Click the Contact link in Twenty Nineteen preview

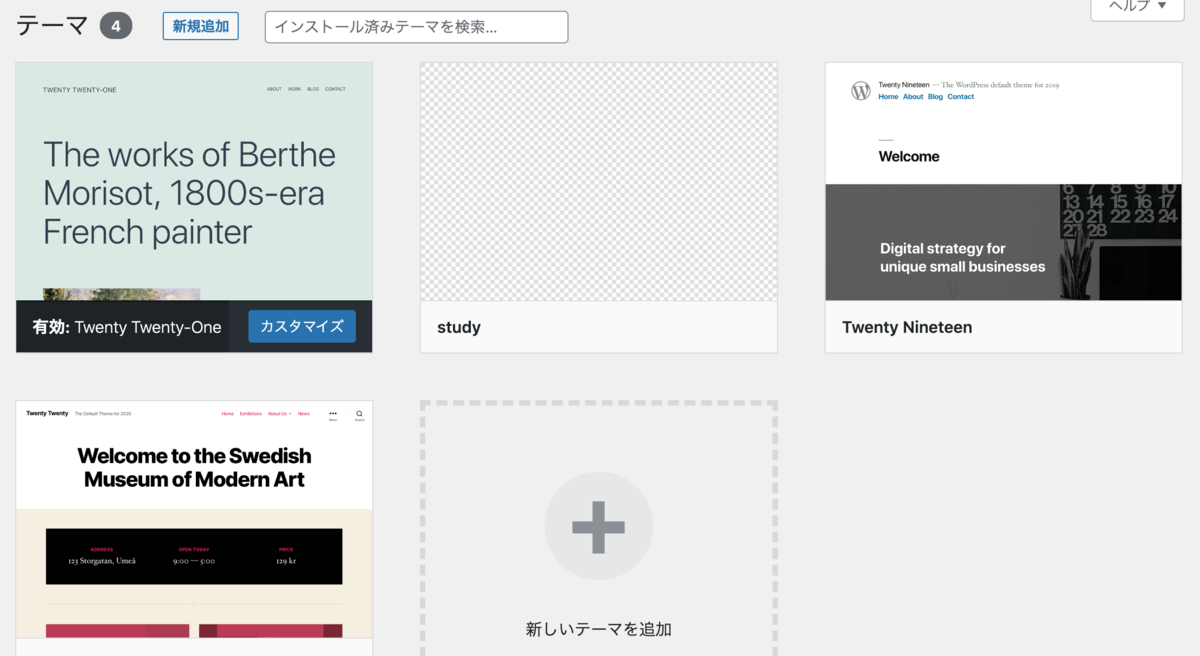coord(960,97)
